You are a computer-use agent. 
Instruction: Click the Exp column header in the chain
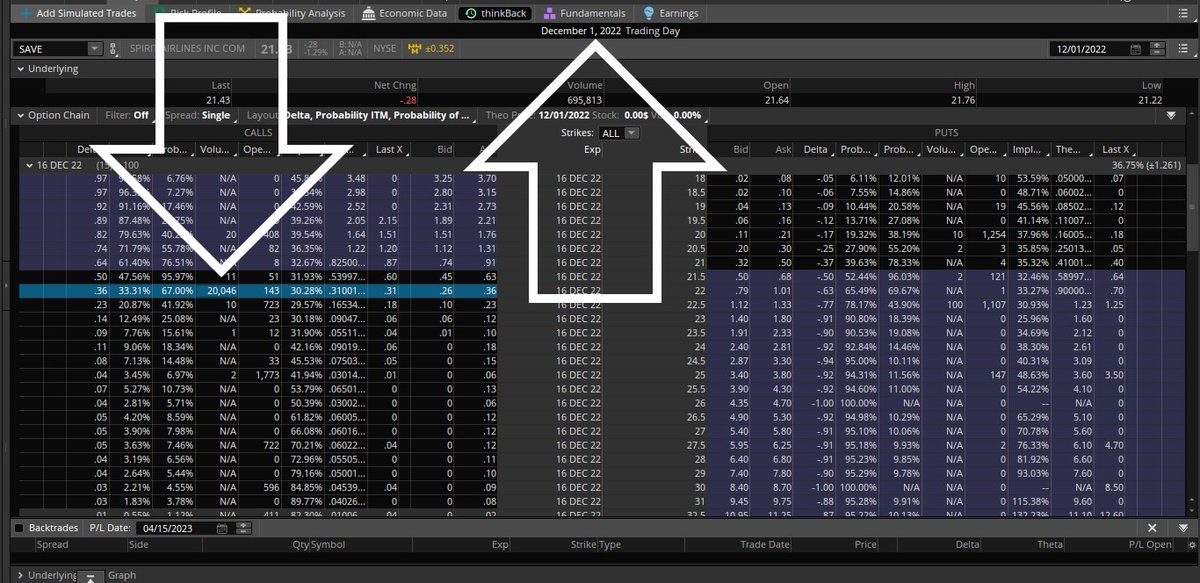point(592,149)
